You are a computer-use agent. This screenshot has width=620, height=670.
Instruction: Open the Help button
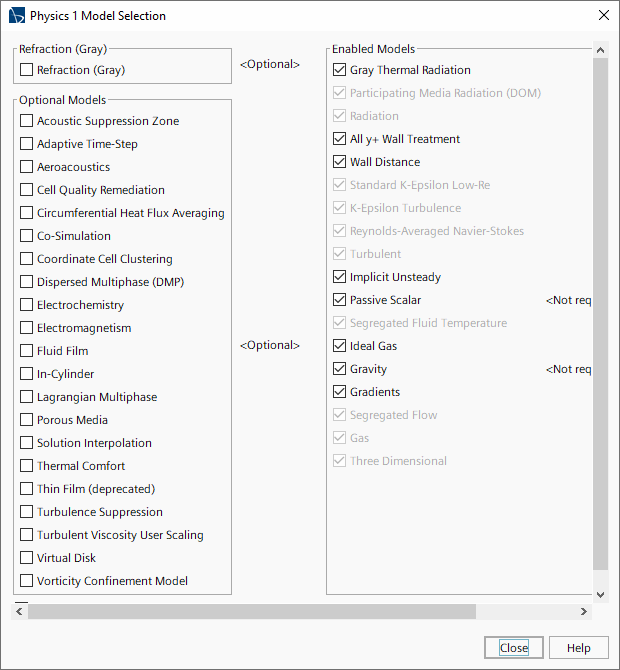[x=578, y=648]
